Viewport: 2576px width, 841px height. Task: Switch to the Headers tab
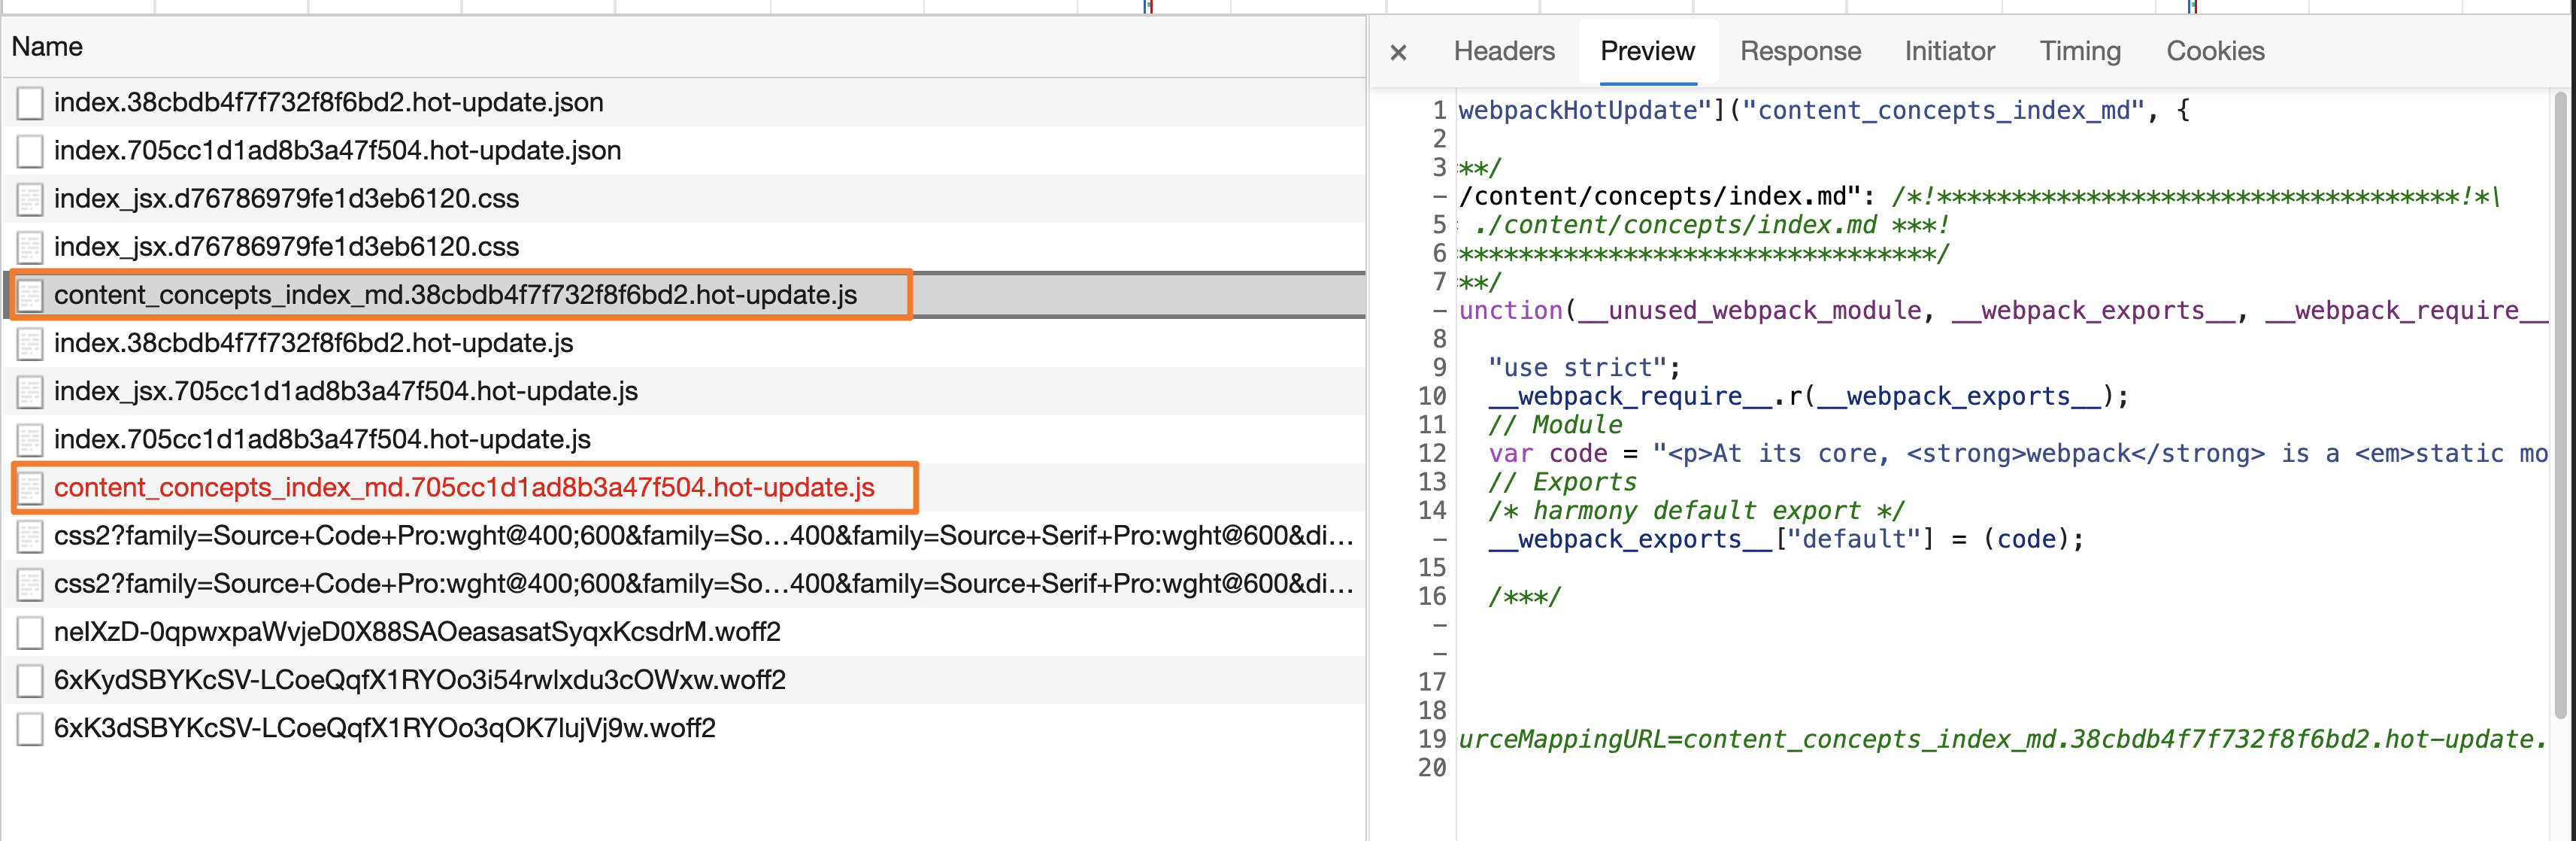tap(1504, 51)
